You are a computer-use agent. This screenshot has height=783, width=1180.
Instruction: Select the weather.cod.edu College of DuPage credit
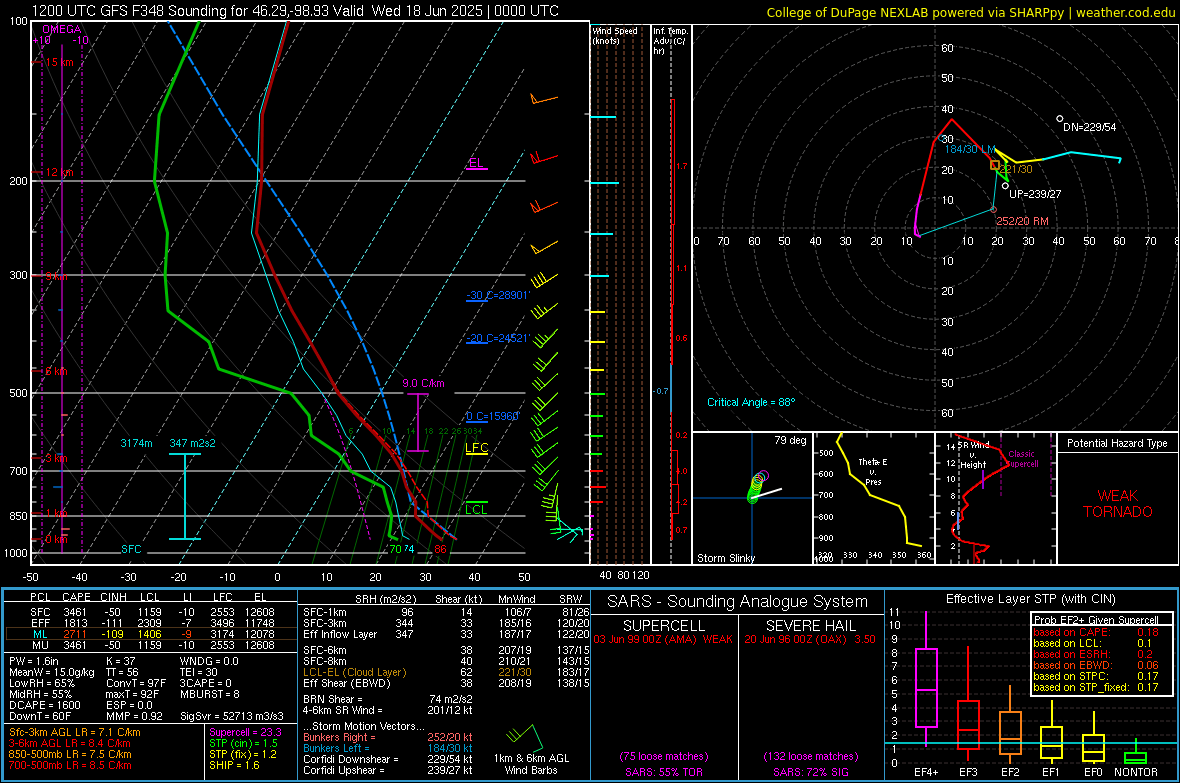[971, 13]
